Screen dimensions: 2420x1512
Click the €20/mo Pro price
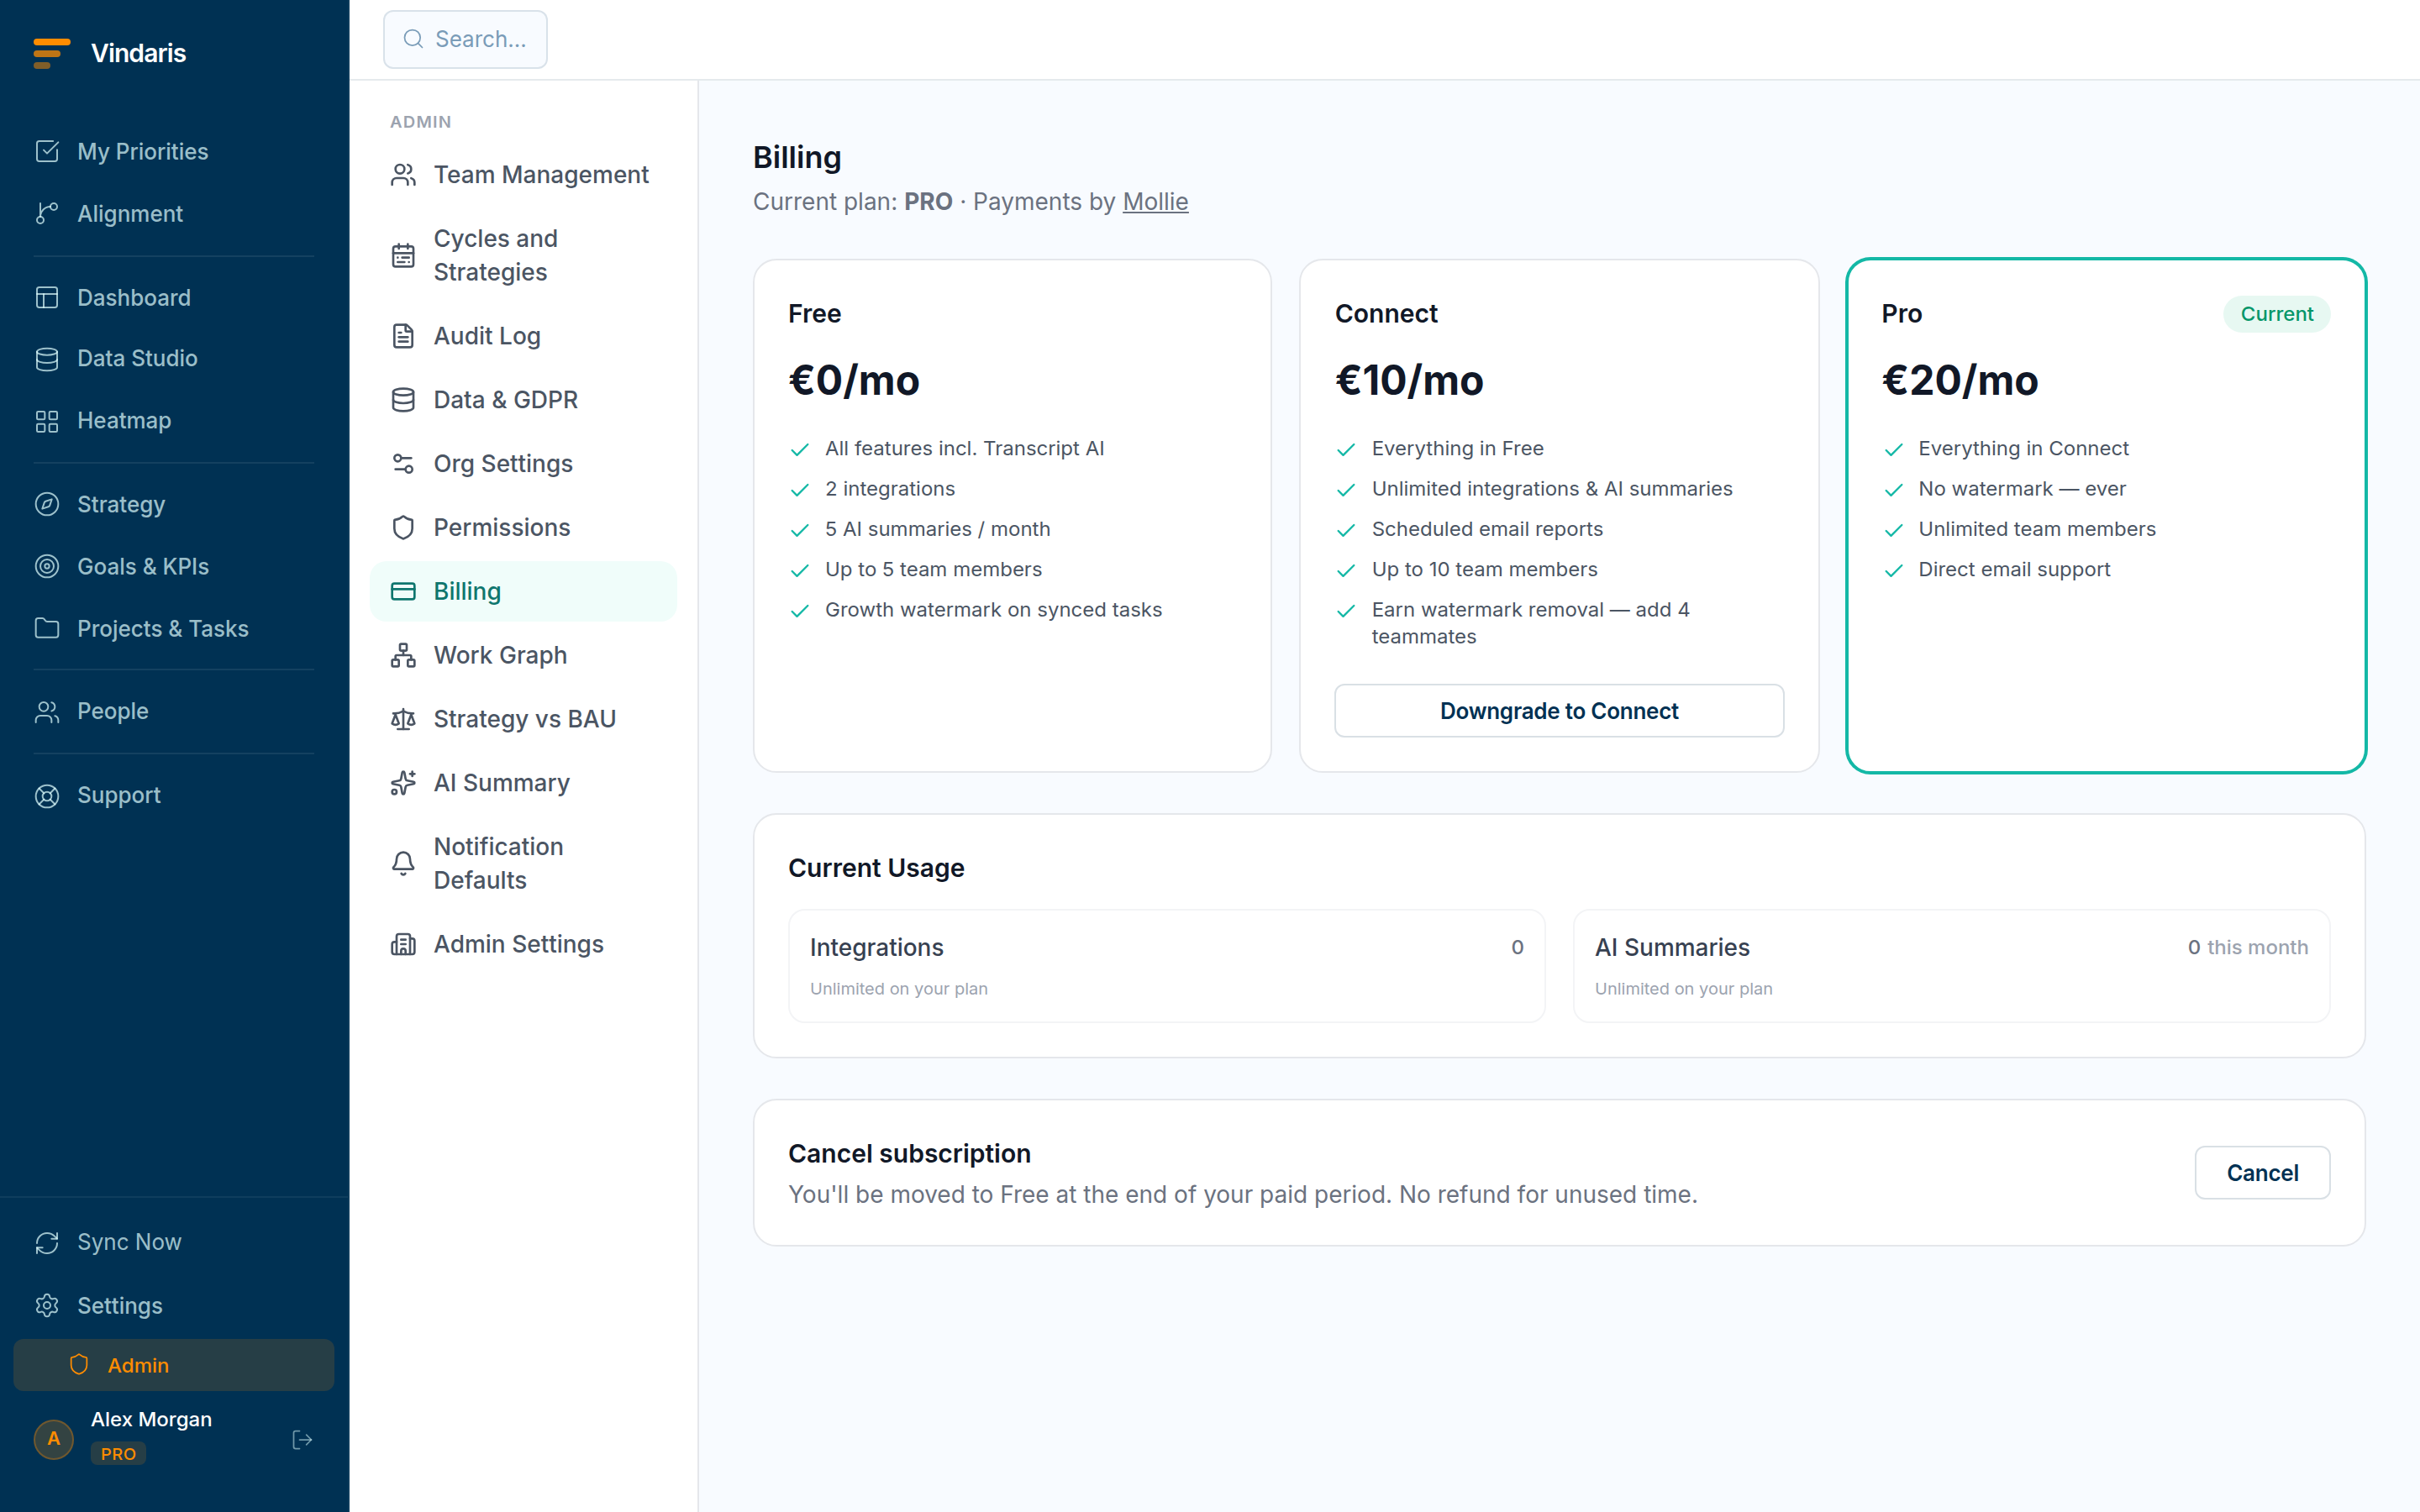tap(1959, 380)
